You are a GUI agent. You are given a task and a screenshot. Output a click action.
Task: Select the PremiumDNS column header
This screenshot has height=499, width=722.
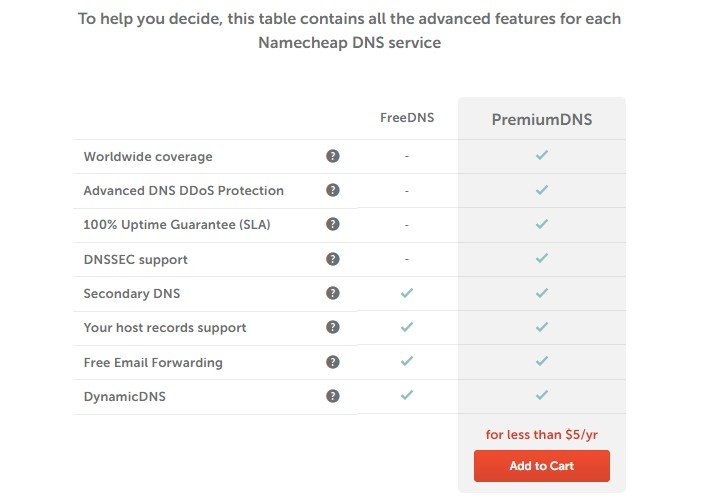[541, 120]
